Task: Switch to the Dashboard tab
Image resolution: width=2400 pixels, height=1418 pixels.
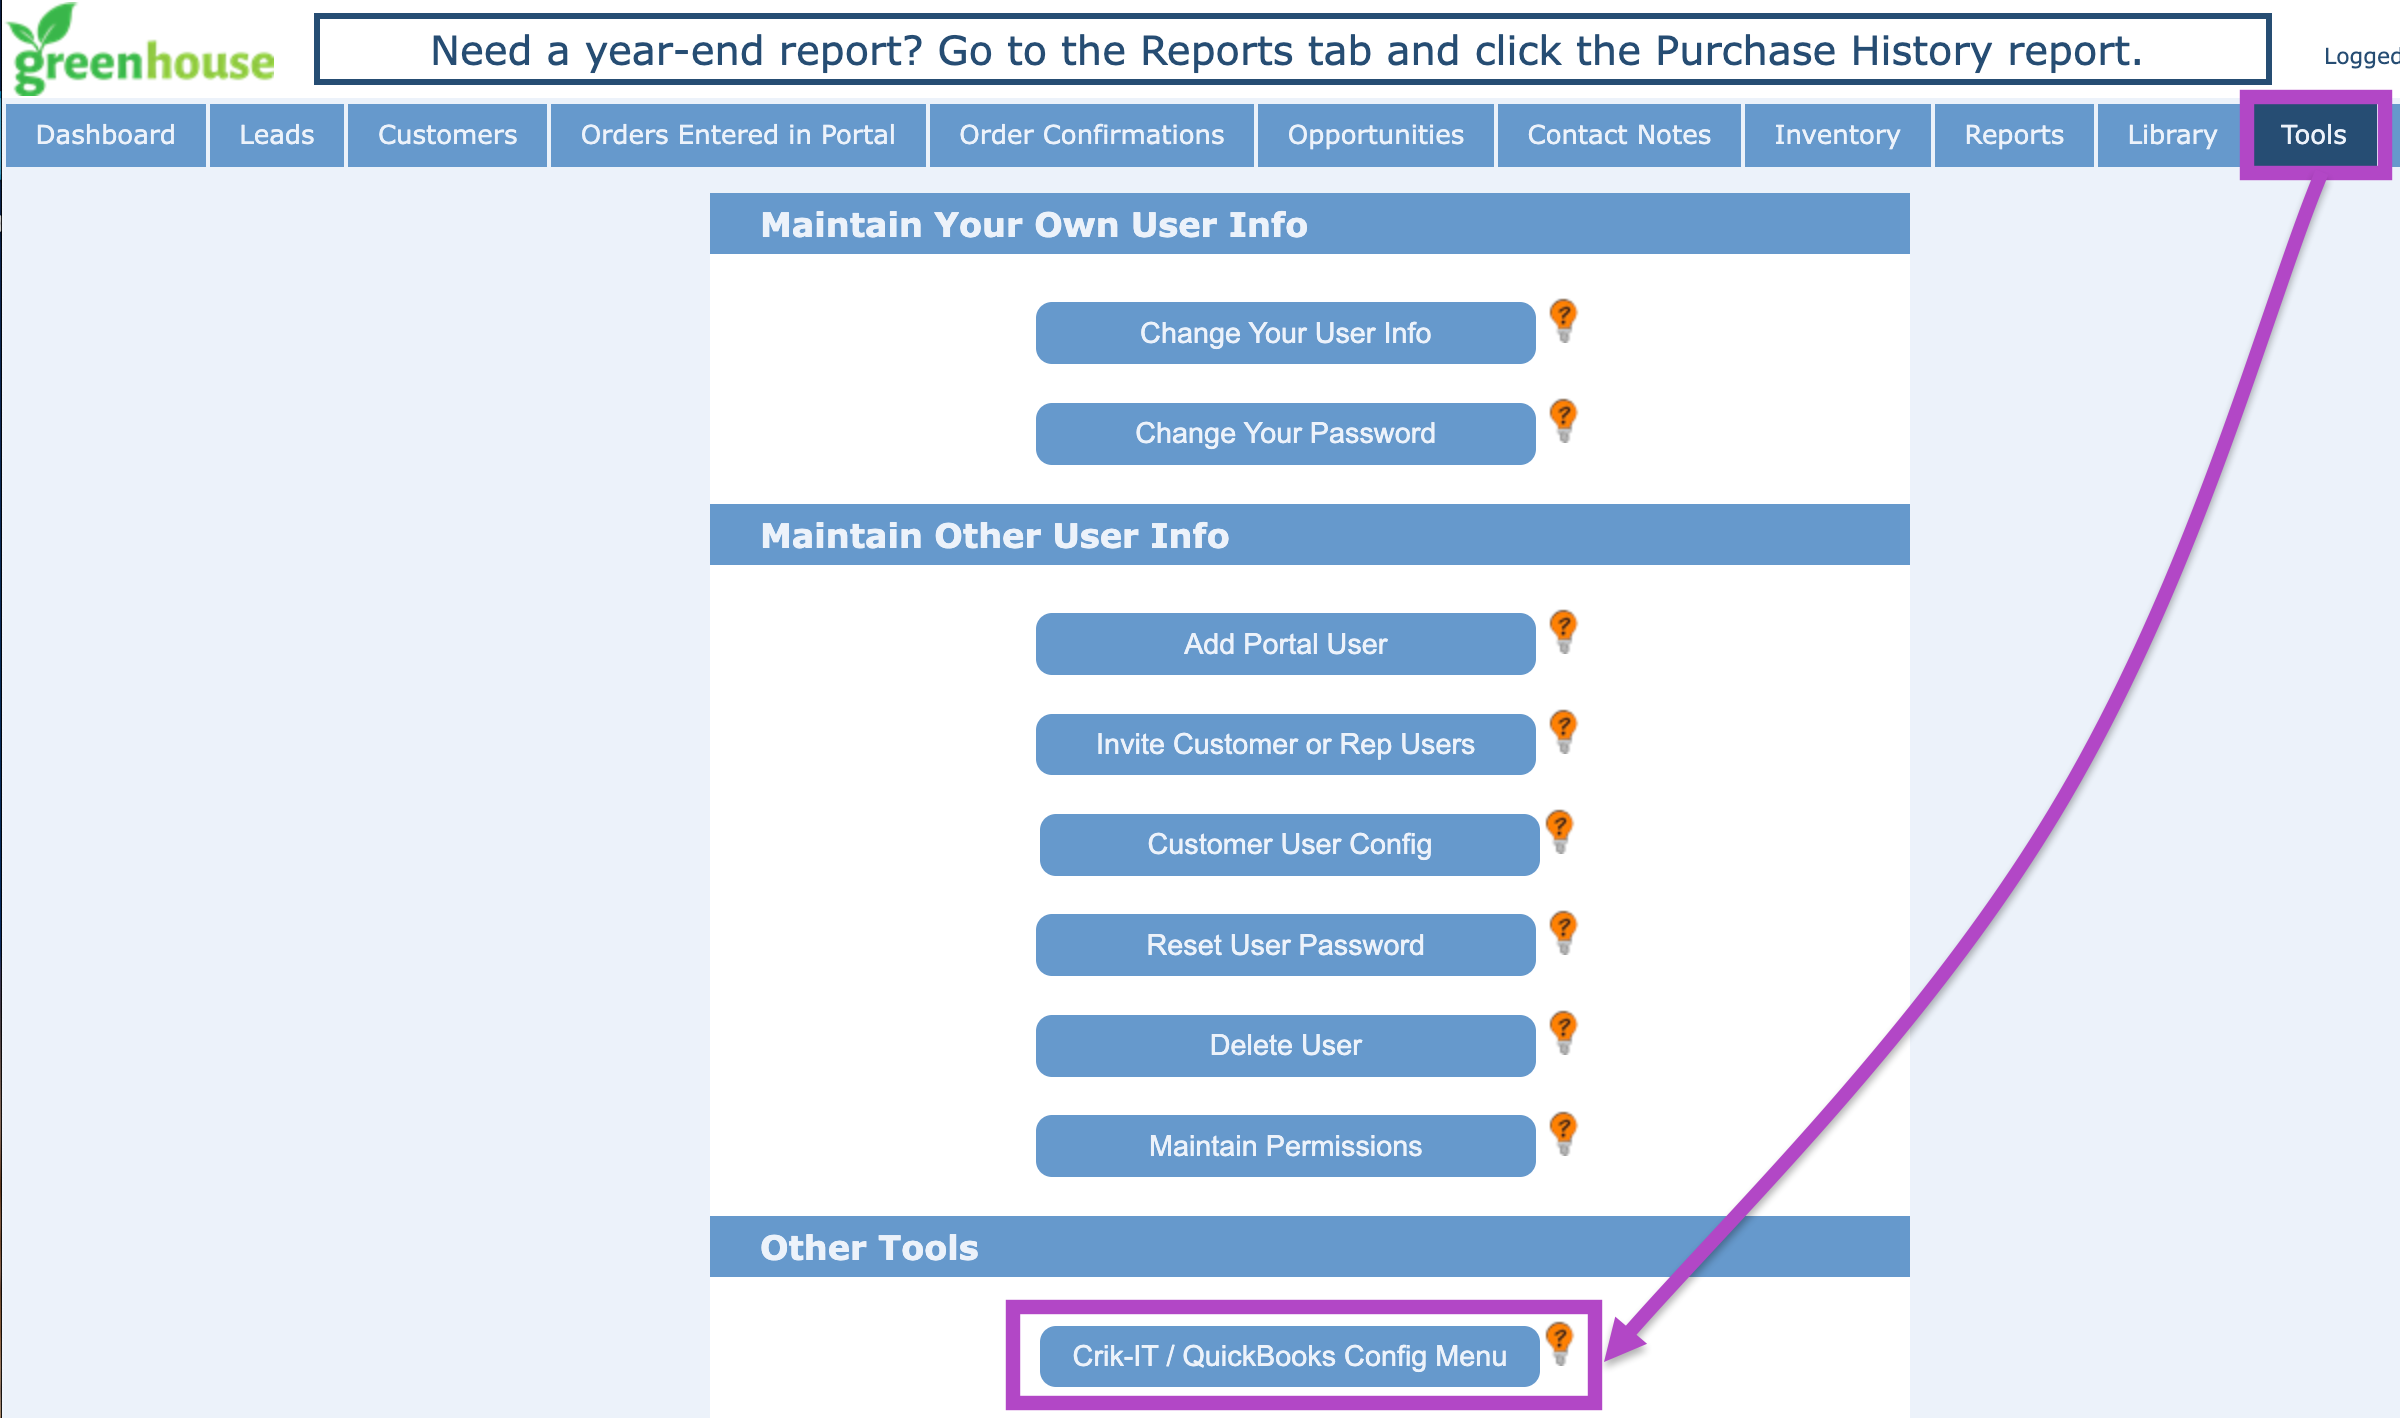Action: click(x=106, y=135)
